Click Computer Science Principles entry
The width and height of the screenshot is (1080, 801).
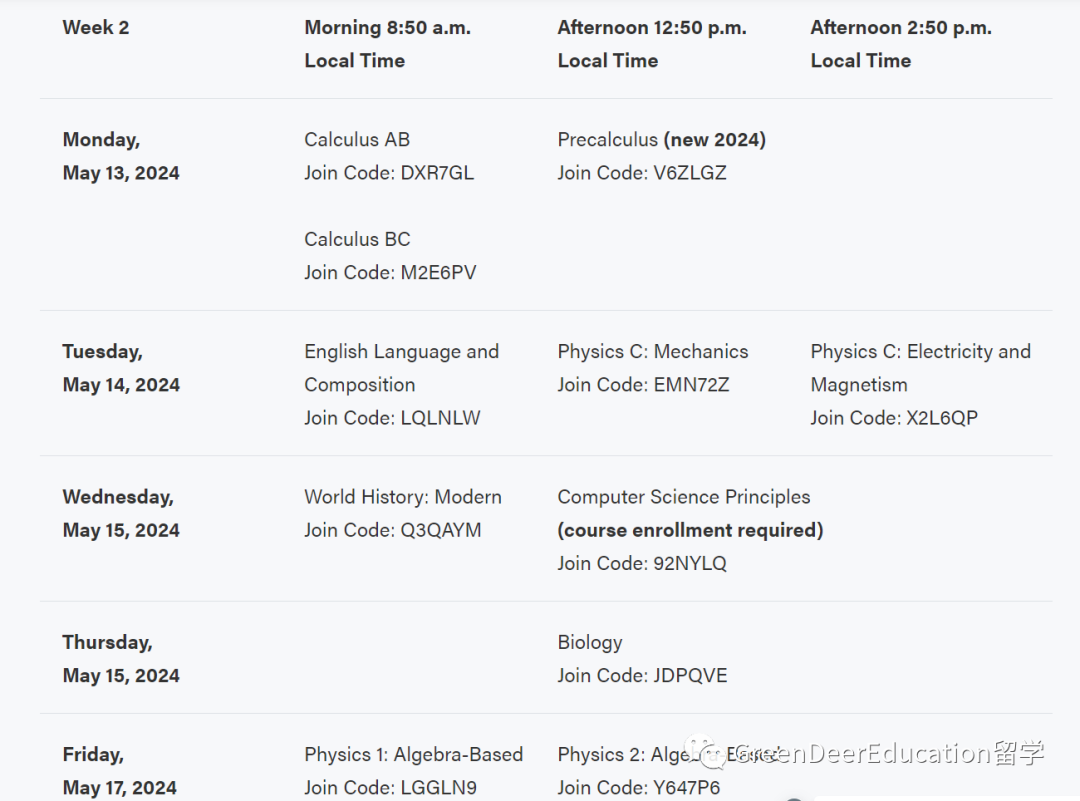(683, 497)
